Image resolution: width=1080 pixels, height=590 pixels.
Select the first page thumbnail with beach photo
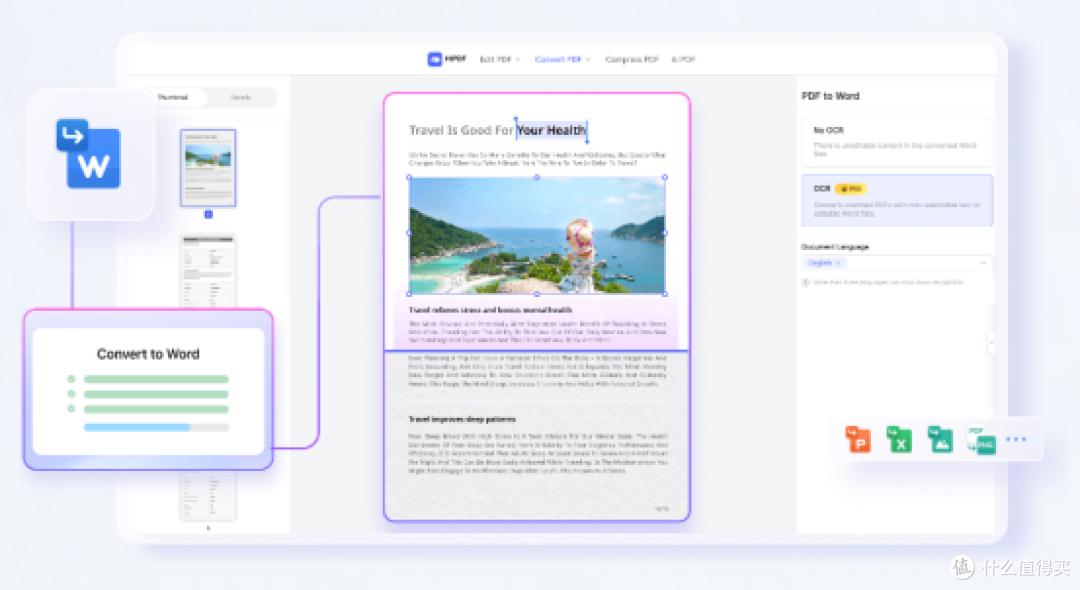click(208, 168)
